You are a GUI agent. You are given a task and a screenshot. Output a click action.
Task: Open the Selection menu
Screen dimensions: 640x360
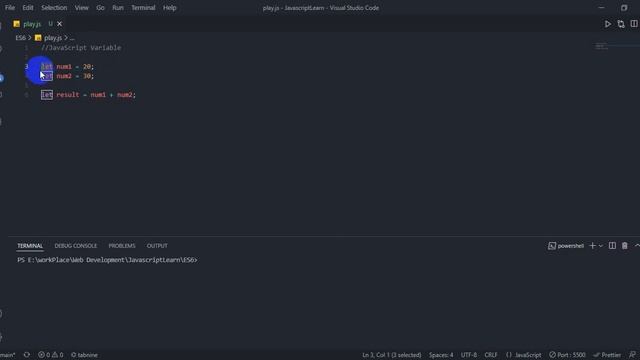[x=54, y=8]
